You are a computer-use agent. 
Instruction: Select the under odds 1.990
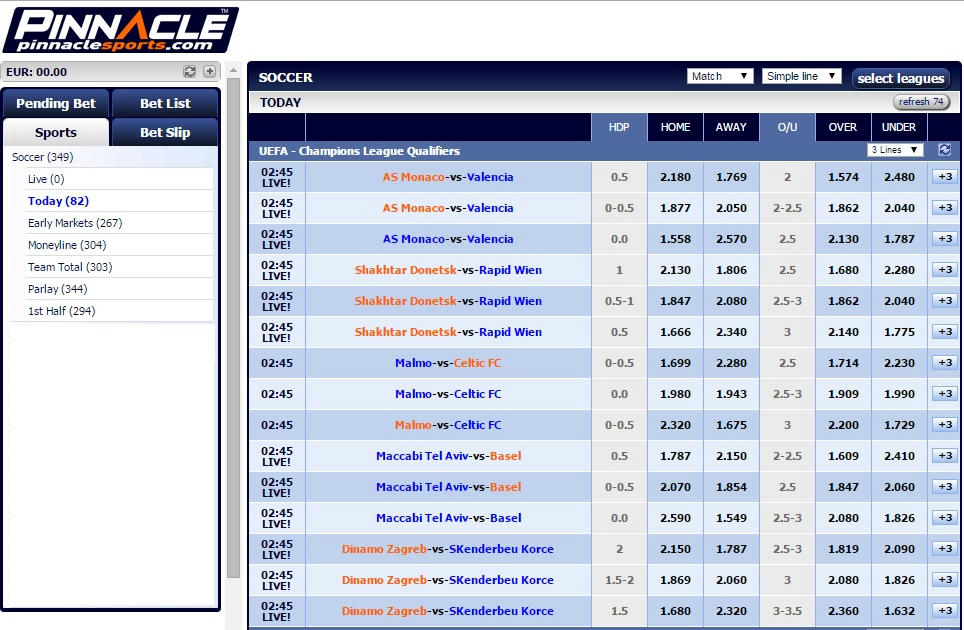[x=899, y=393]
